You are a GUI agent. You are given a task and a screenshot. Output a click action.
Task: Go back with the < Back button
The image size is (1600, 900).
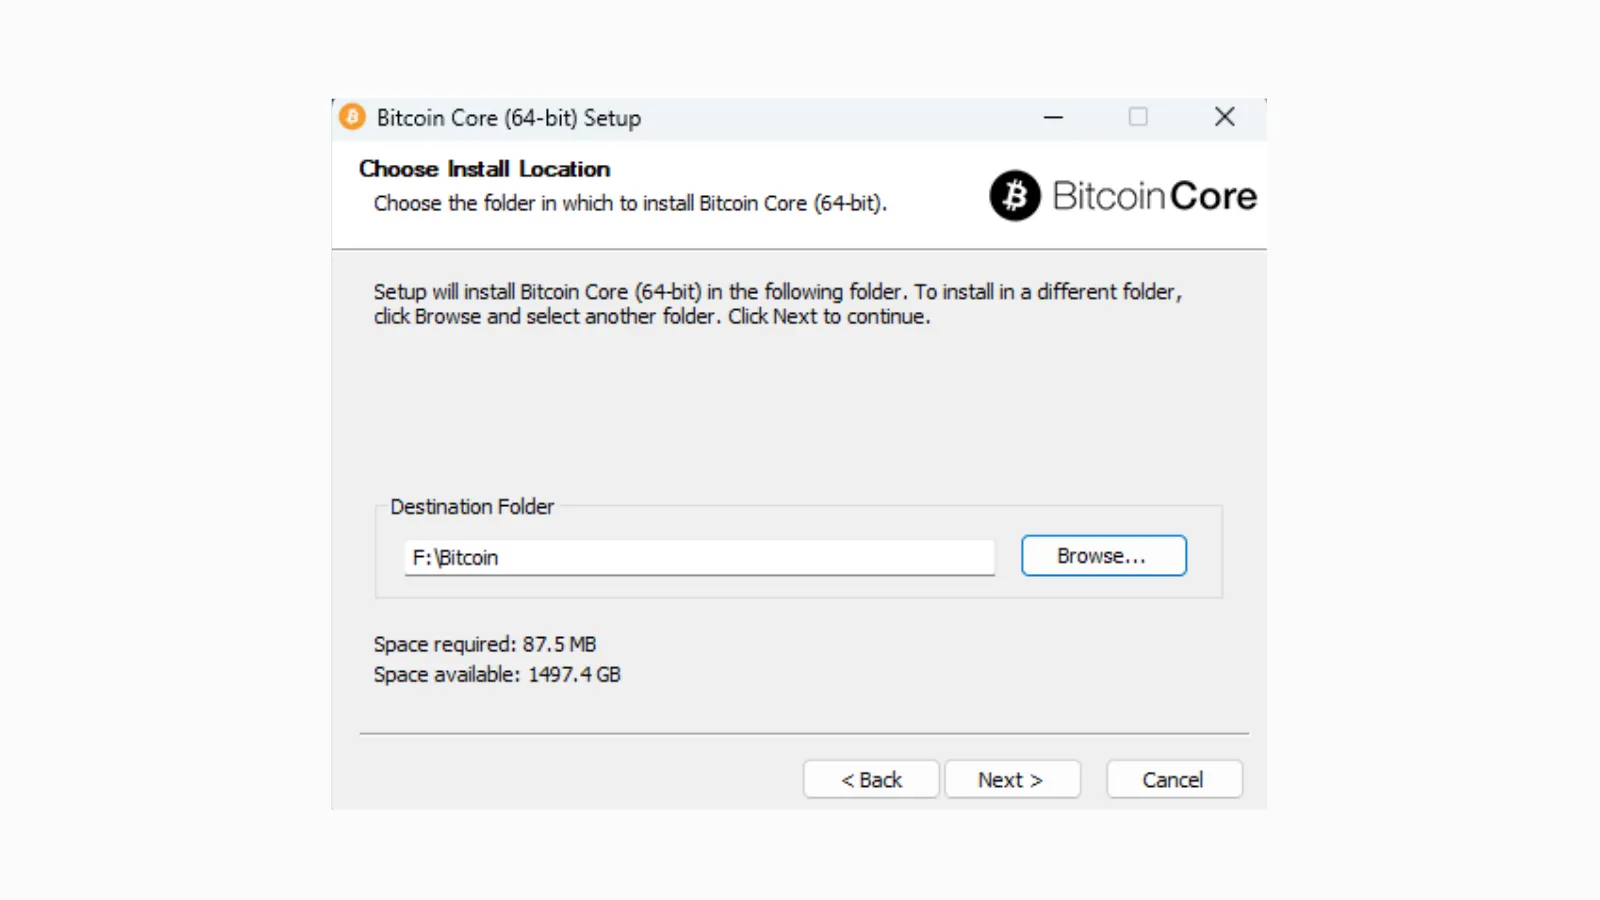click(x=871, y=780)
